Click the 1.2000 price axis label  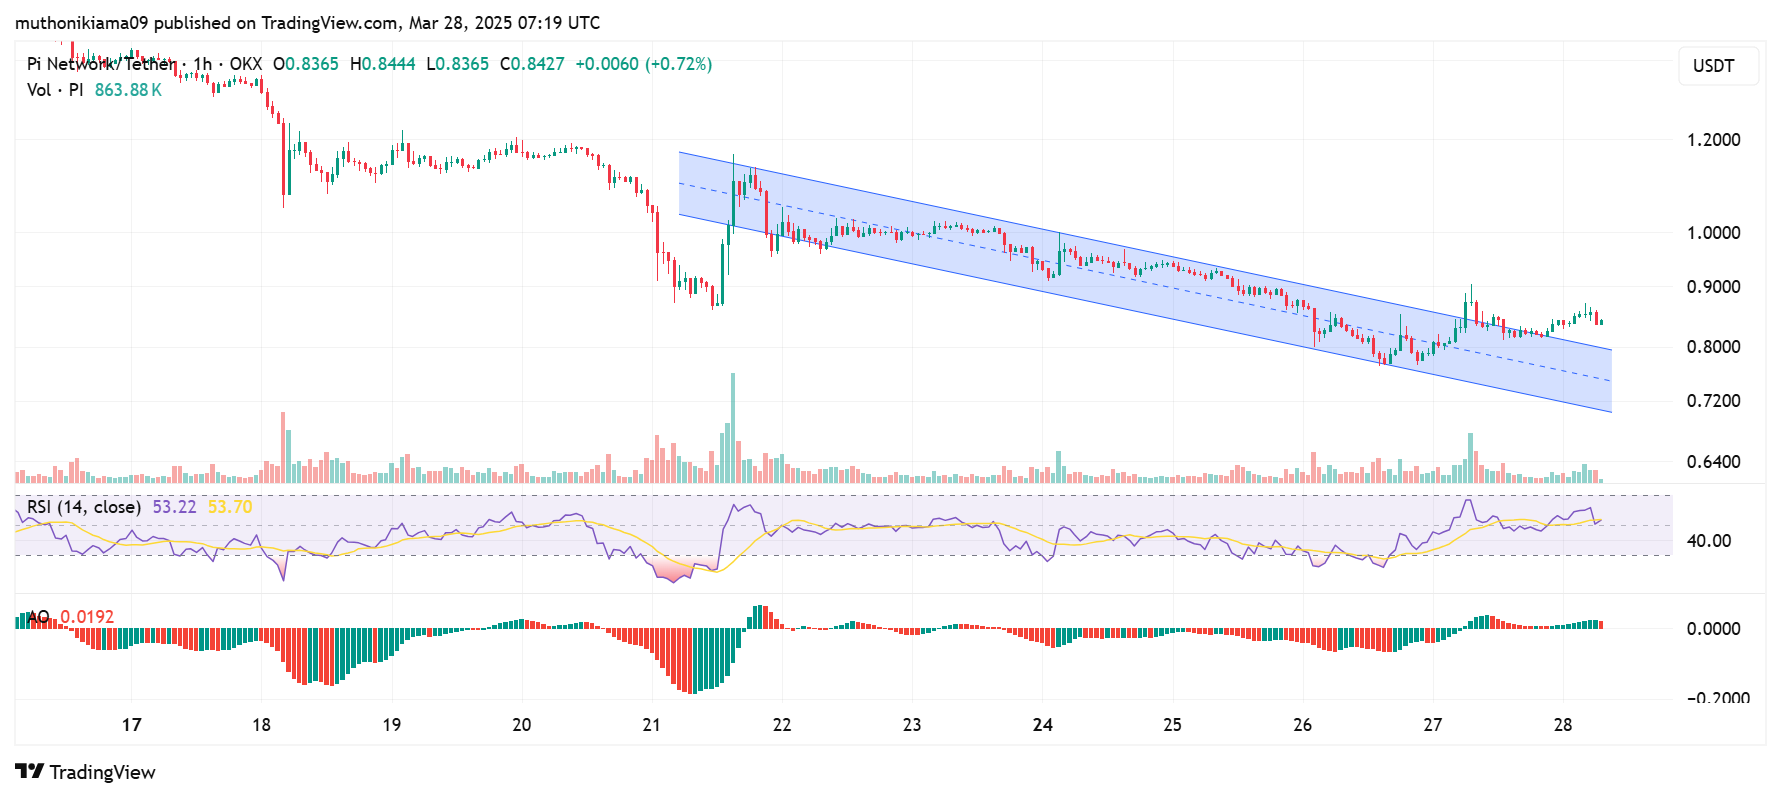click(1713, 140)
